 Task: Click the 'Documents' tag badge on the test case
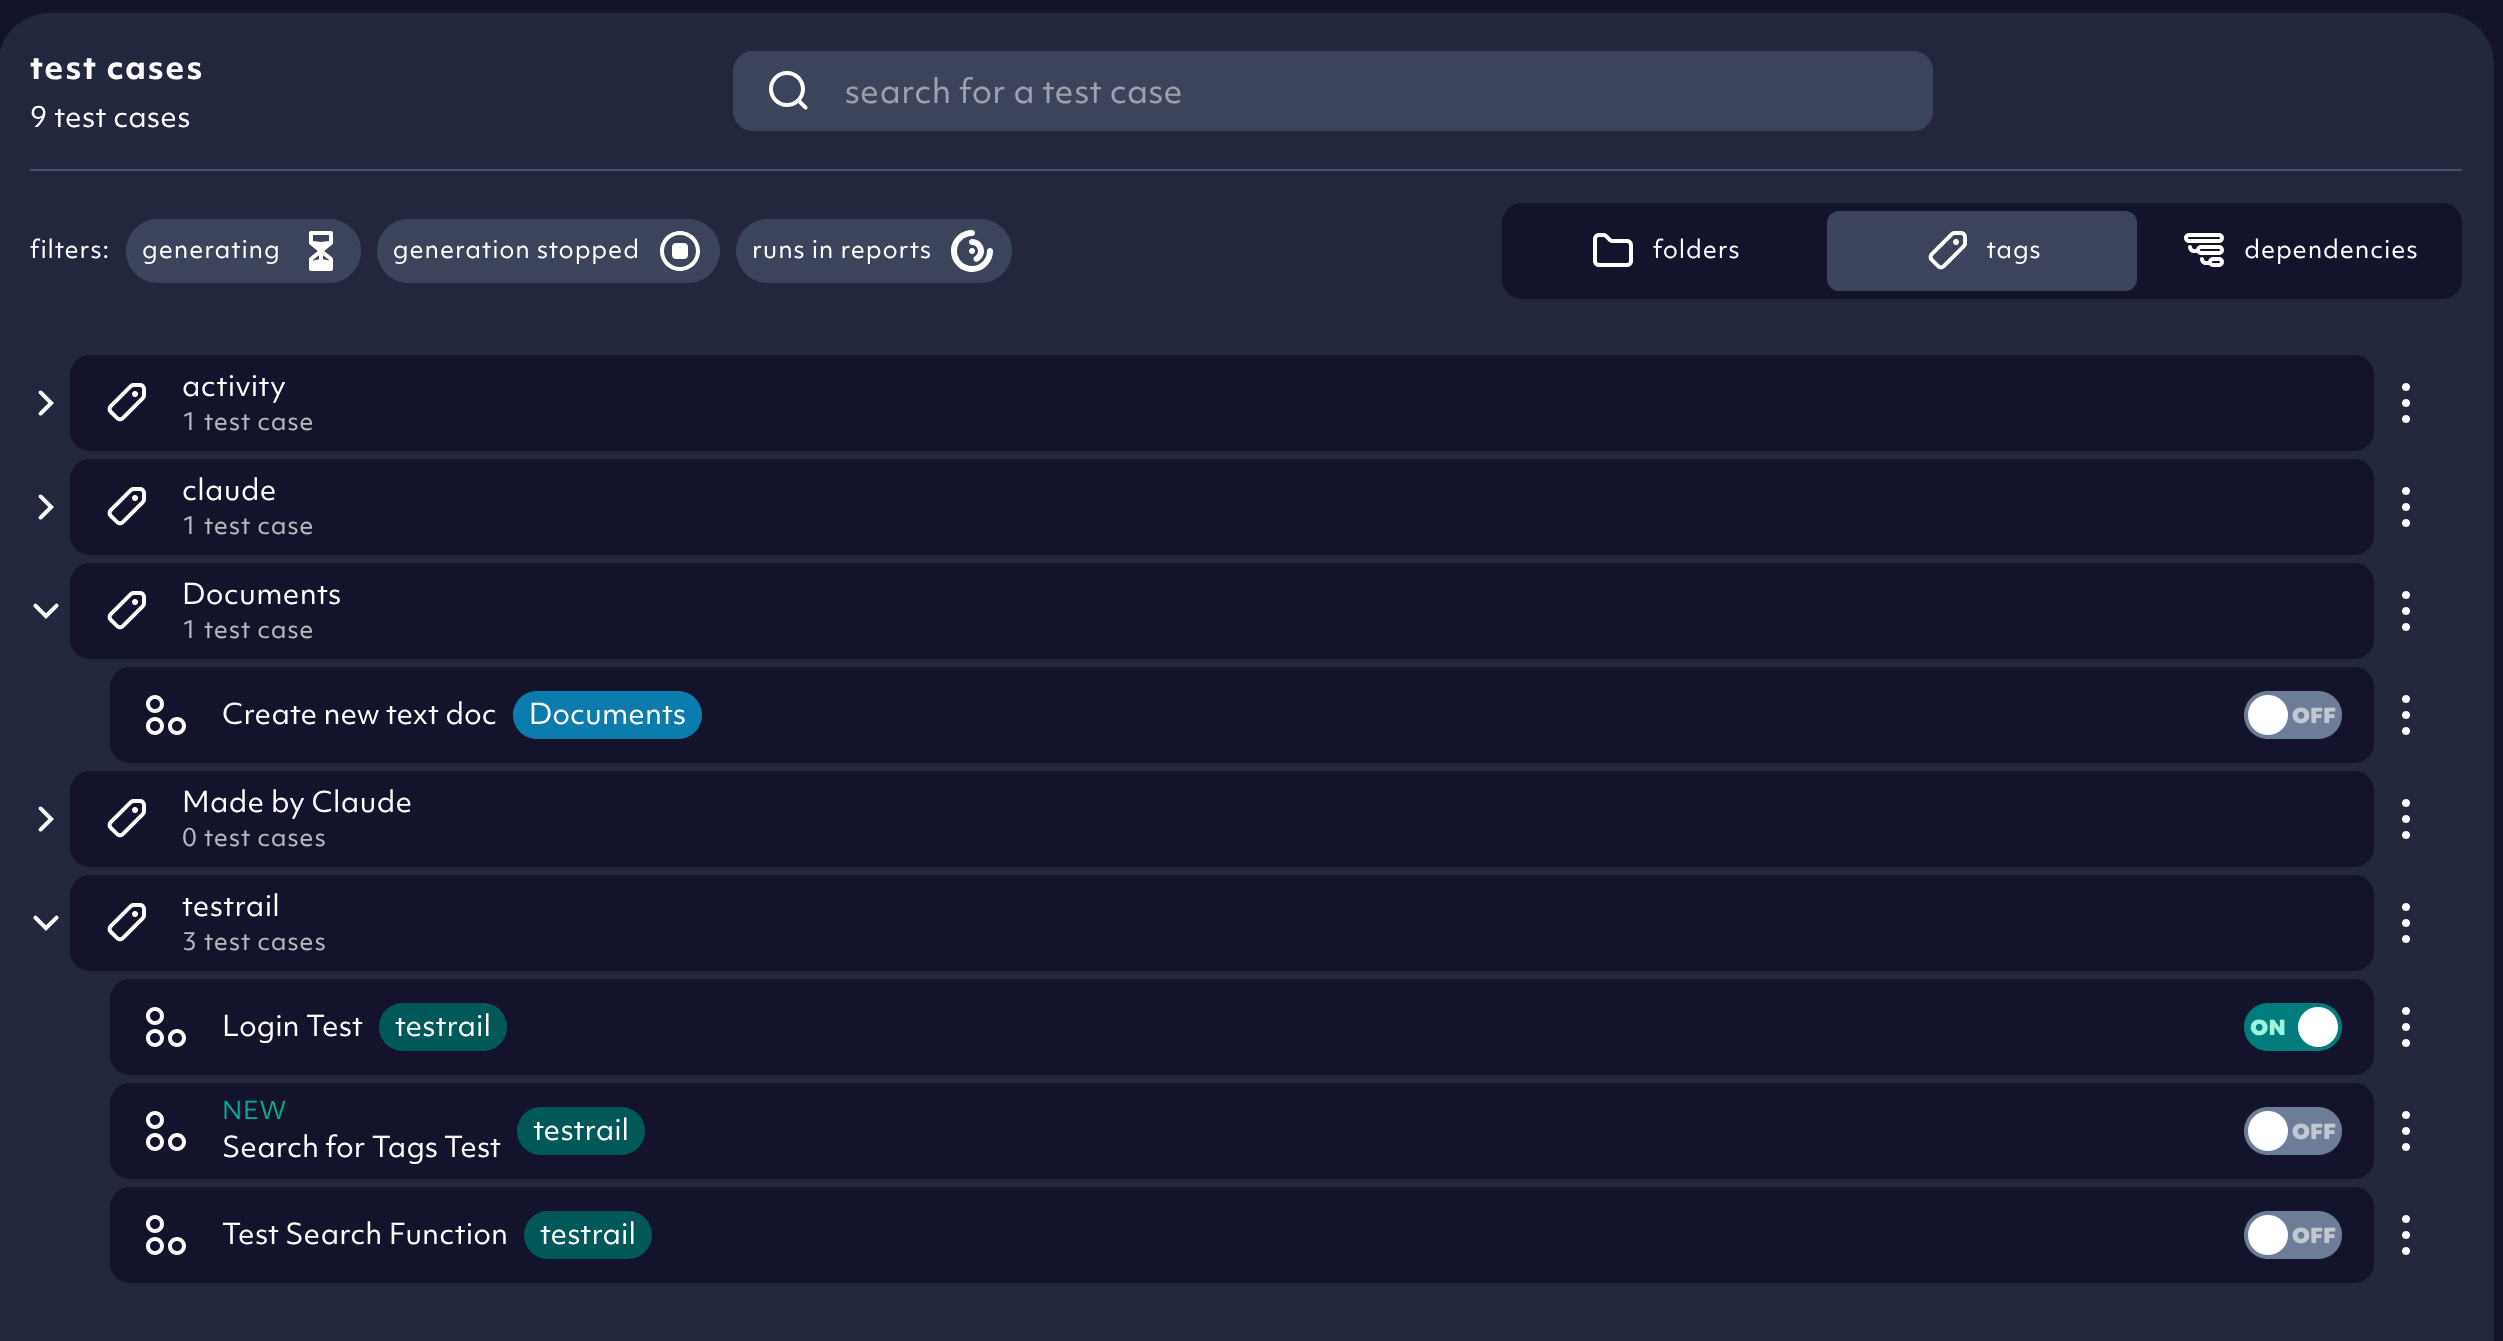pos(607,715)
